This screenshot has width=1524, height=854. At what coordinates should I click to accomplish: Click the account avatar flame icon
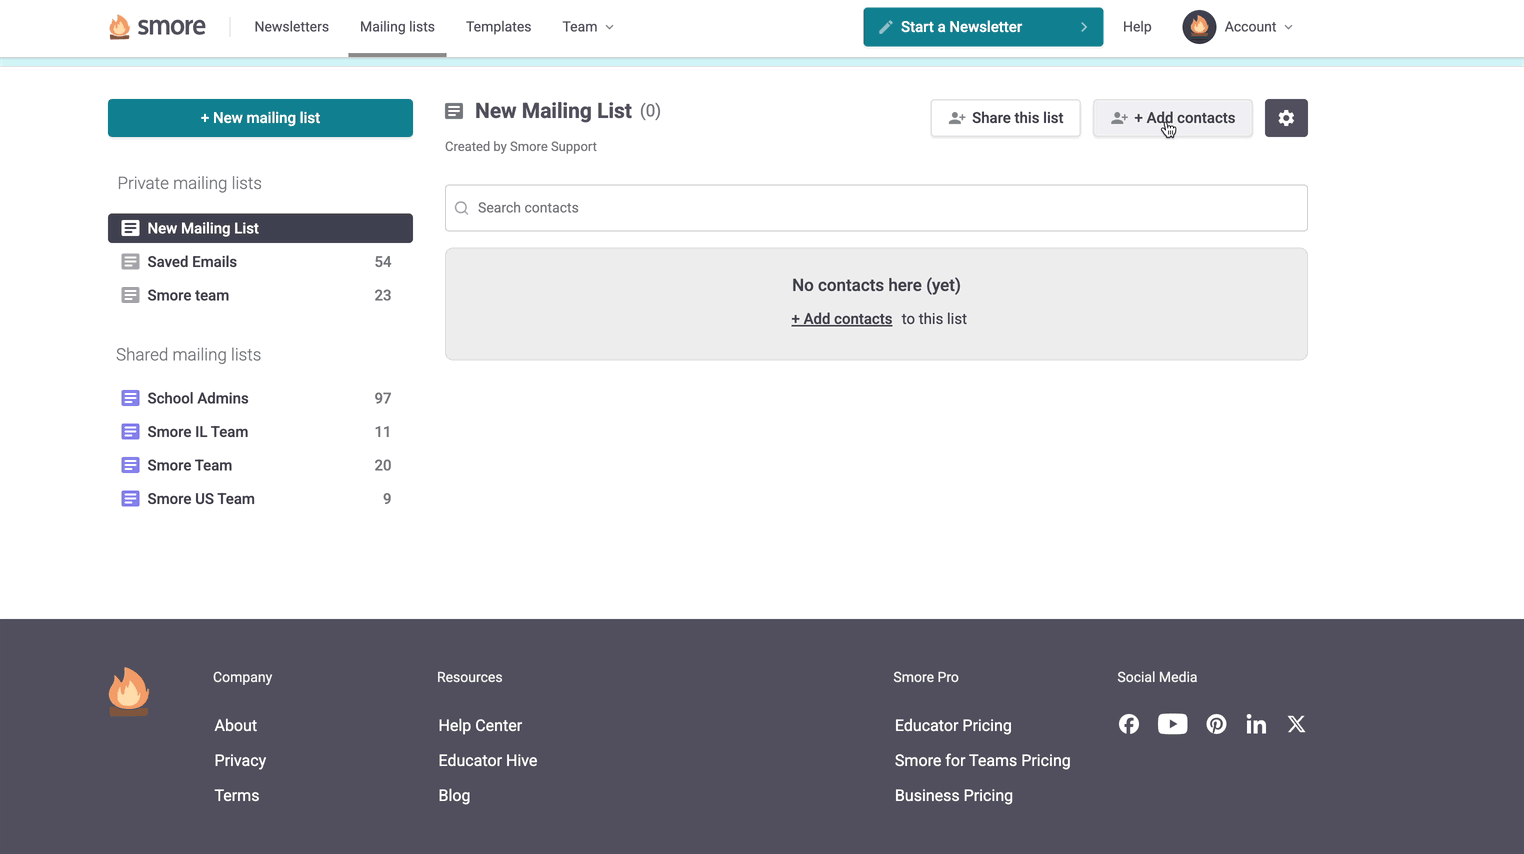point(1198,27)
